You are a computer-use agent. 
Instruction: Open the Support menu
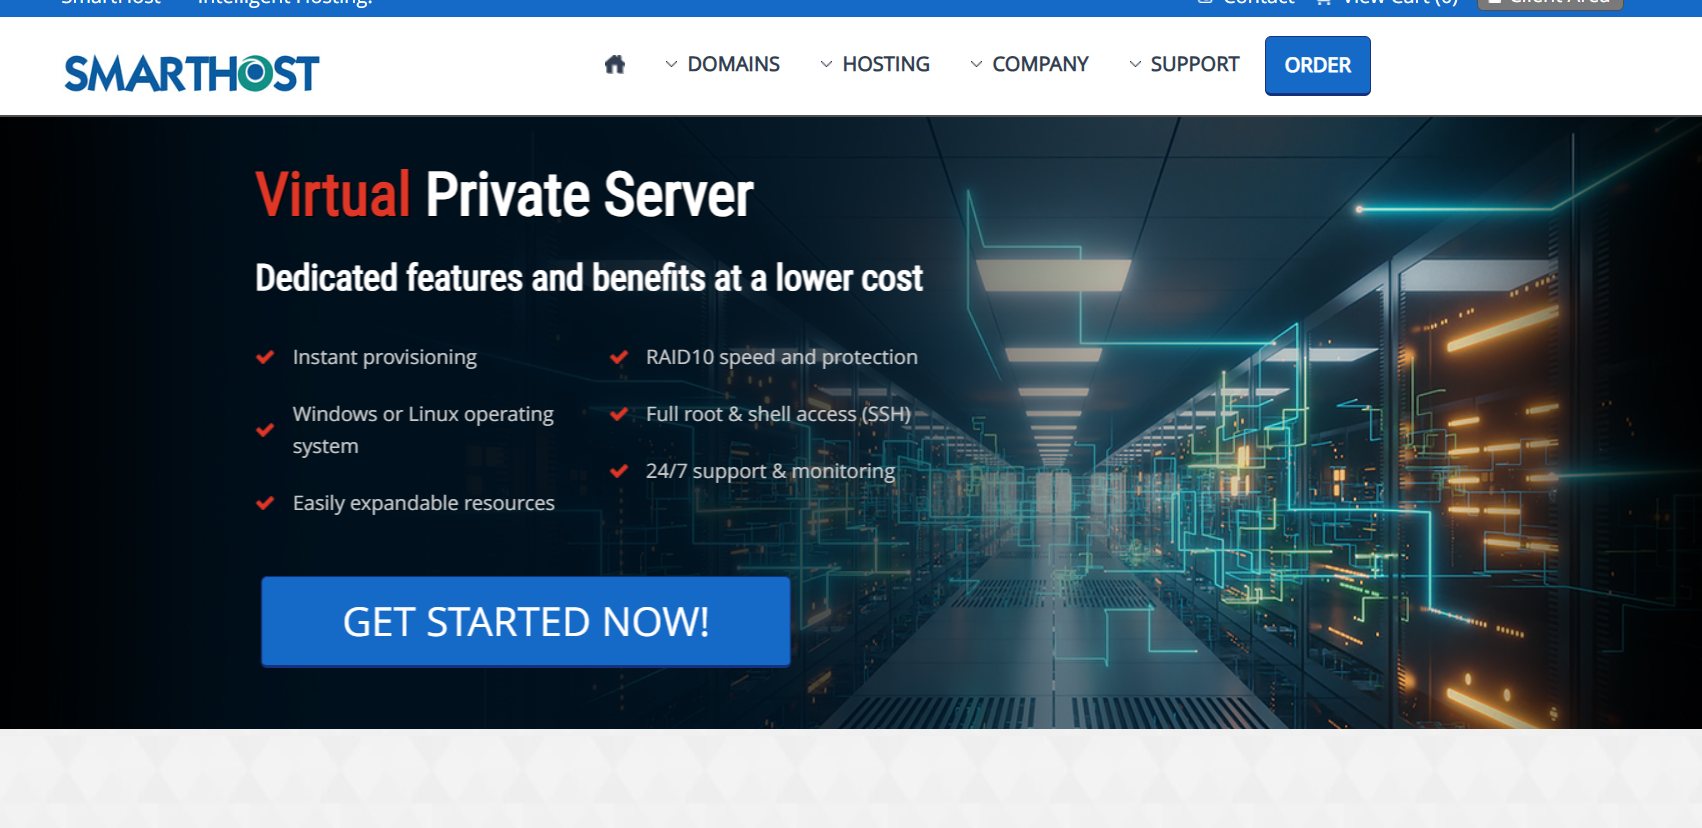click(x=1184, y=65)
